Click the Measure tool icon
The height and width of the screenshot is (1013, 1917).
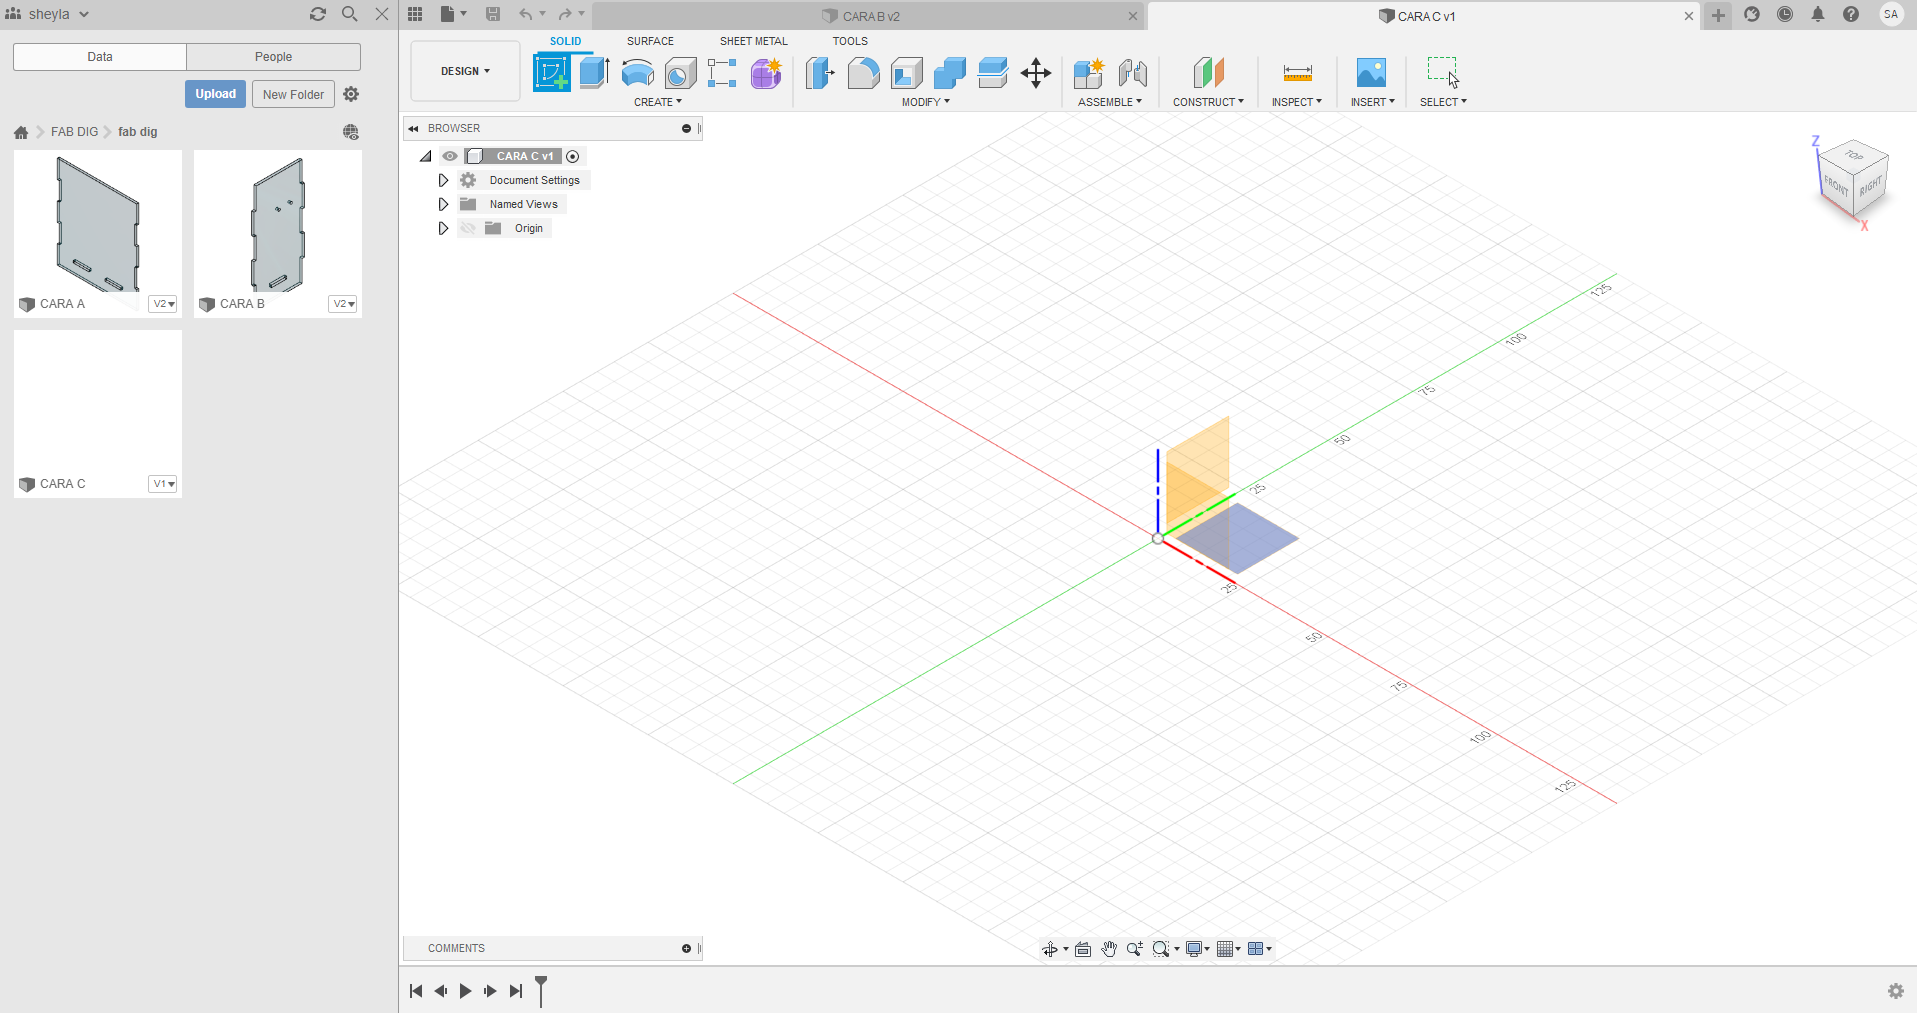(x=1297, y=73)
